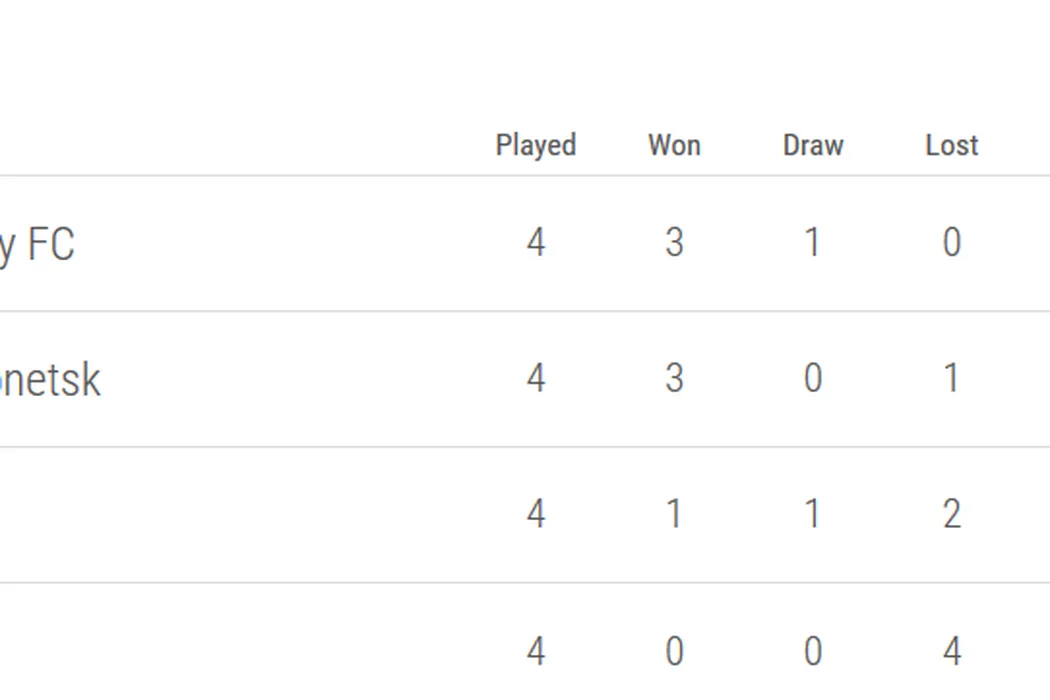Open the team name ending in netsk

[x=50, y=380]
